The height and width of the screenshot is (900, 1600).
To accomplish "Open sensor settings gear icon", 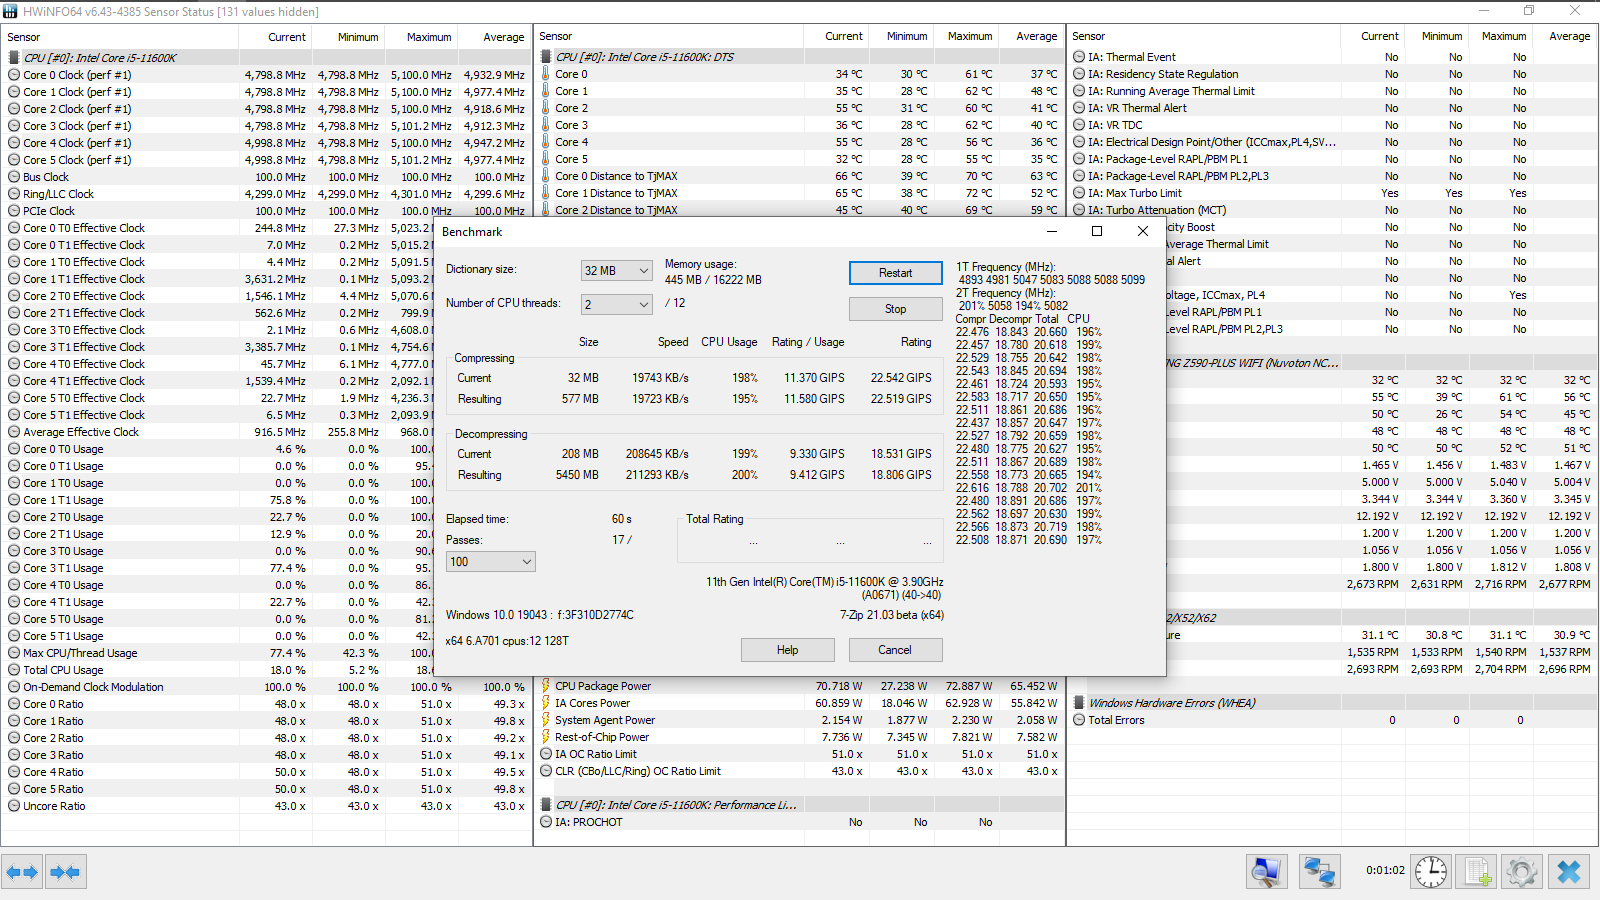I will pyautogui.click(x=1522, y=872).
